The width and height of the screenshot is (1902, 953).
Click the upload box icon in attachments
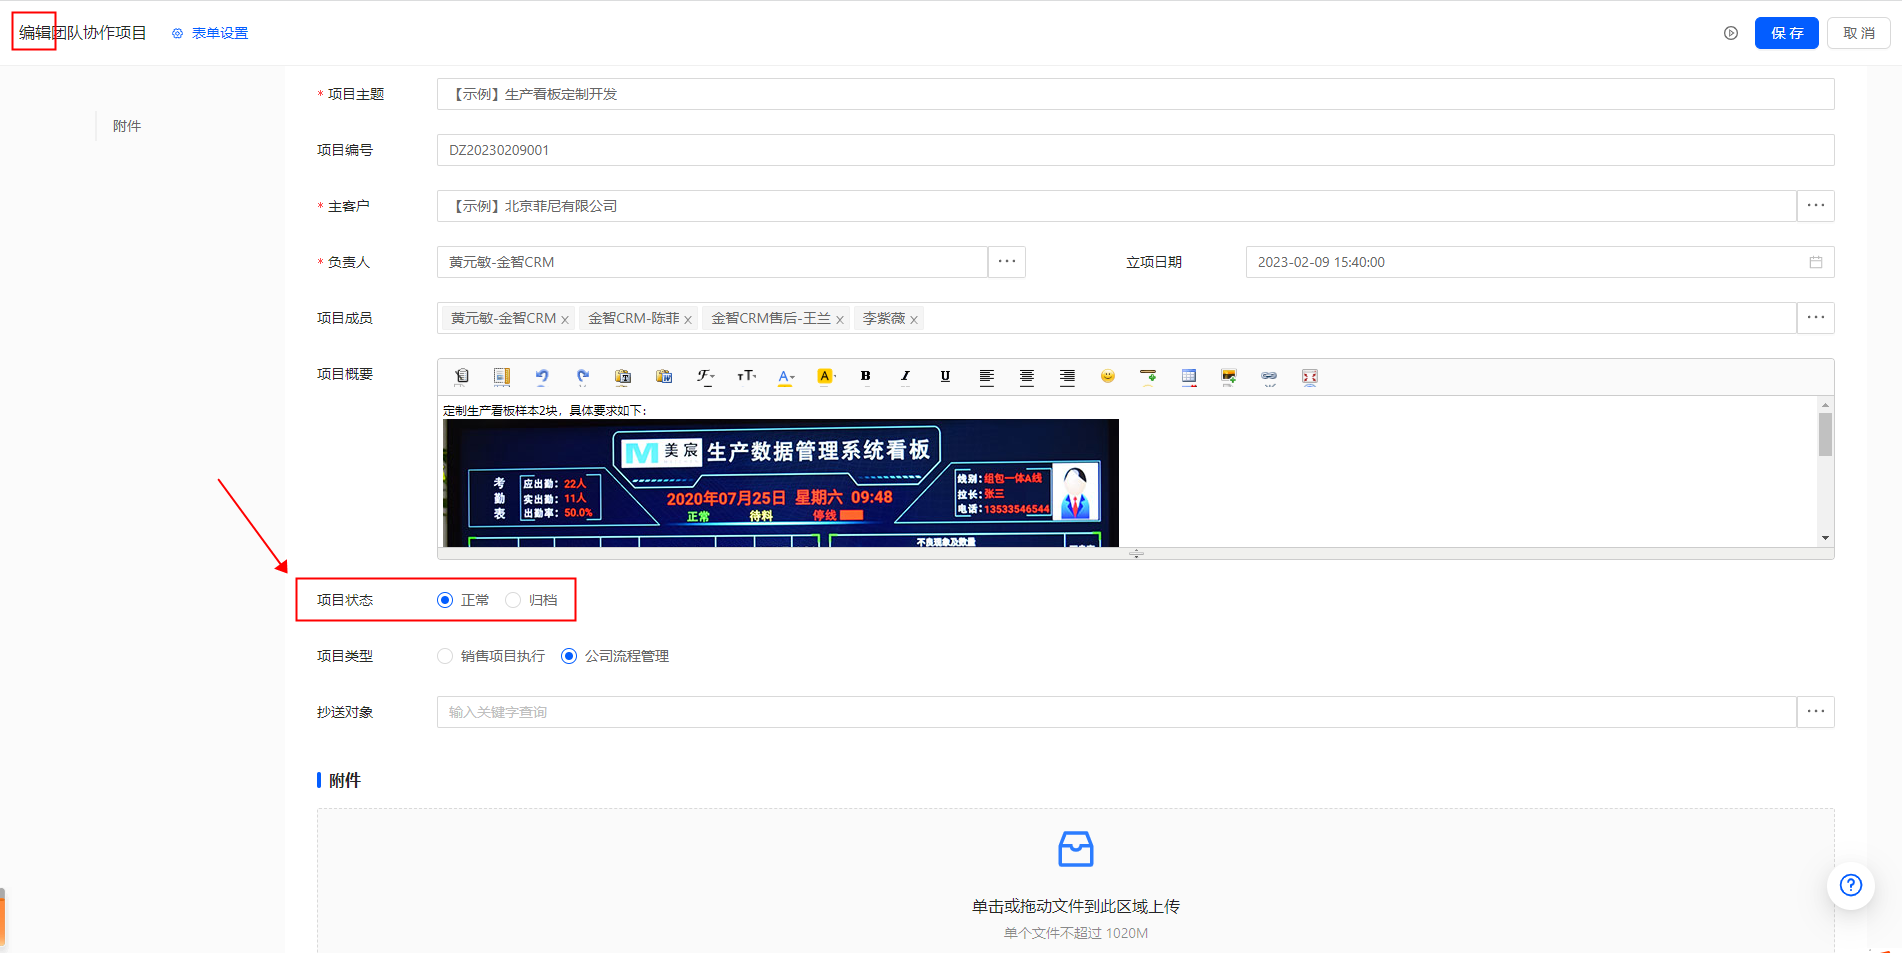[1076, 849]
